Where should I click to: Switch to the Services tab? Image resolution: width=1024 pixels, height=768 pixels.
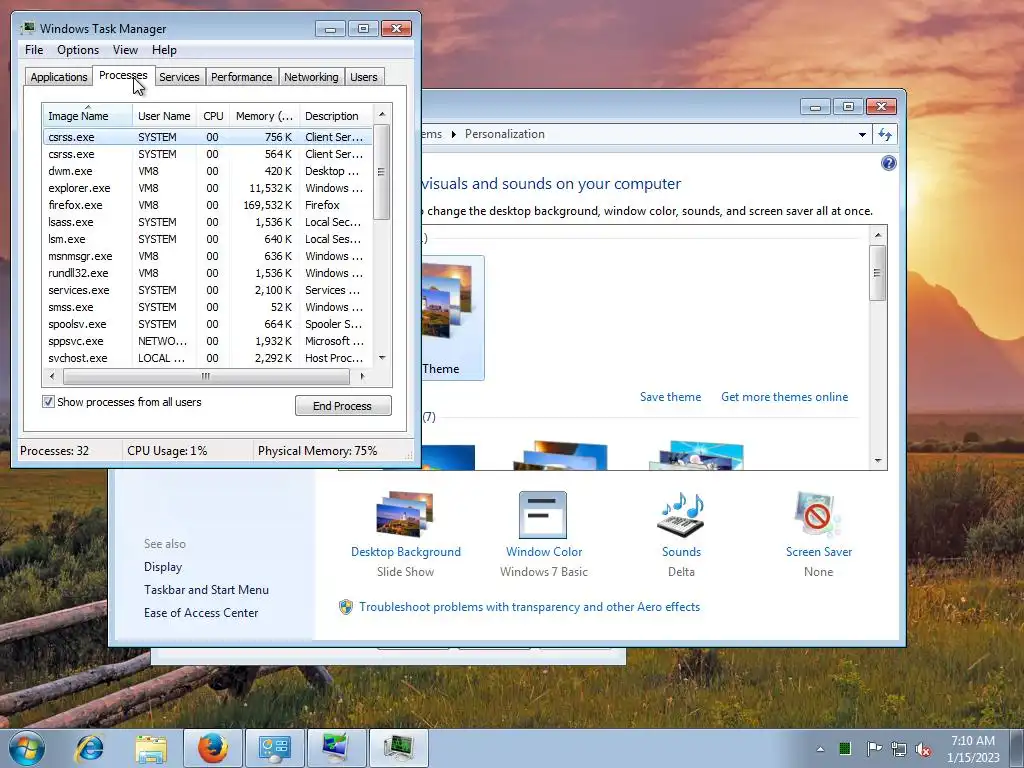(179, 77)
